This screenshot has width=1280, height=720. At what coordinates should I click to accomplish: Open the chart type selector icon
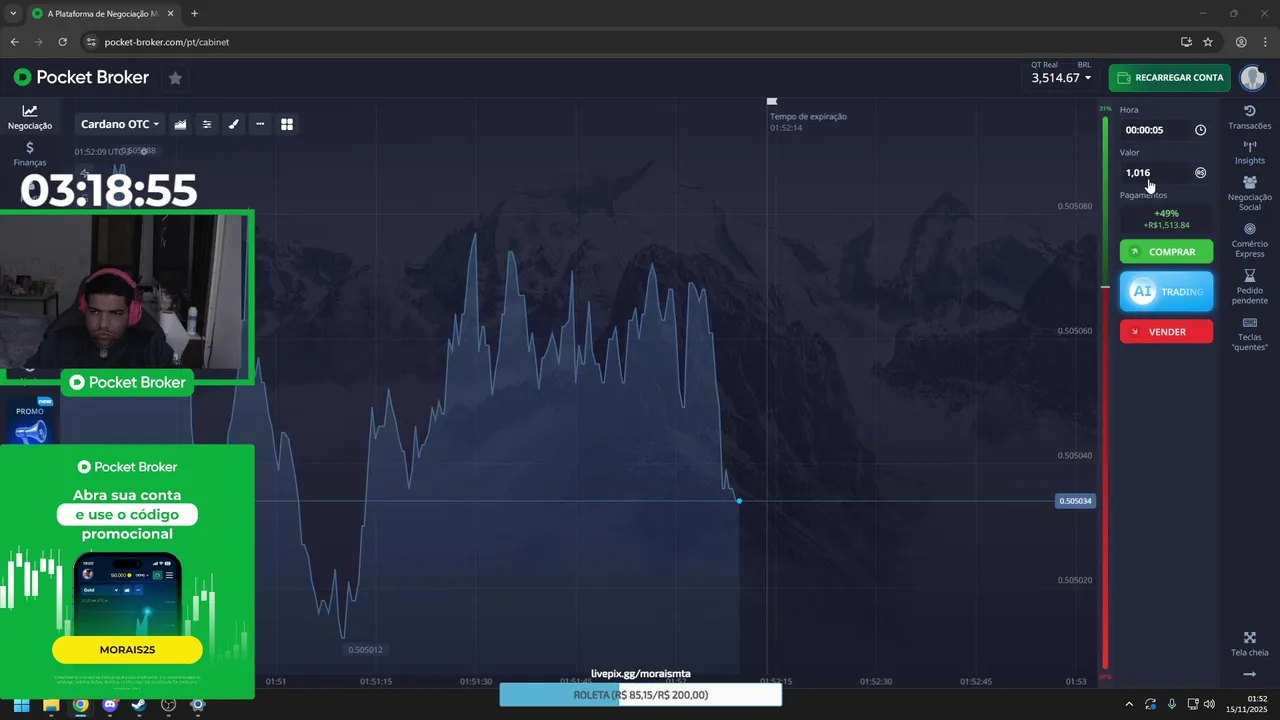(x=181, y=124)
